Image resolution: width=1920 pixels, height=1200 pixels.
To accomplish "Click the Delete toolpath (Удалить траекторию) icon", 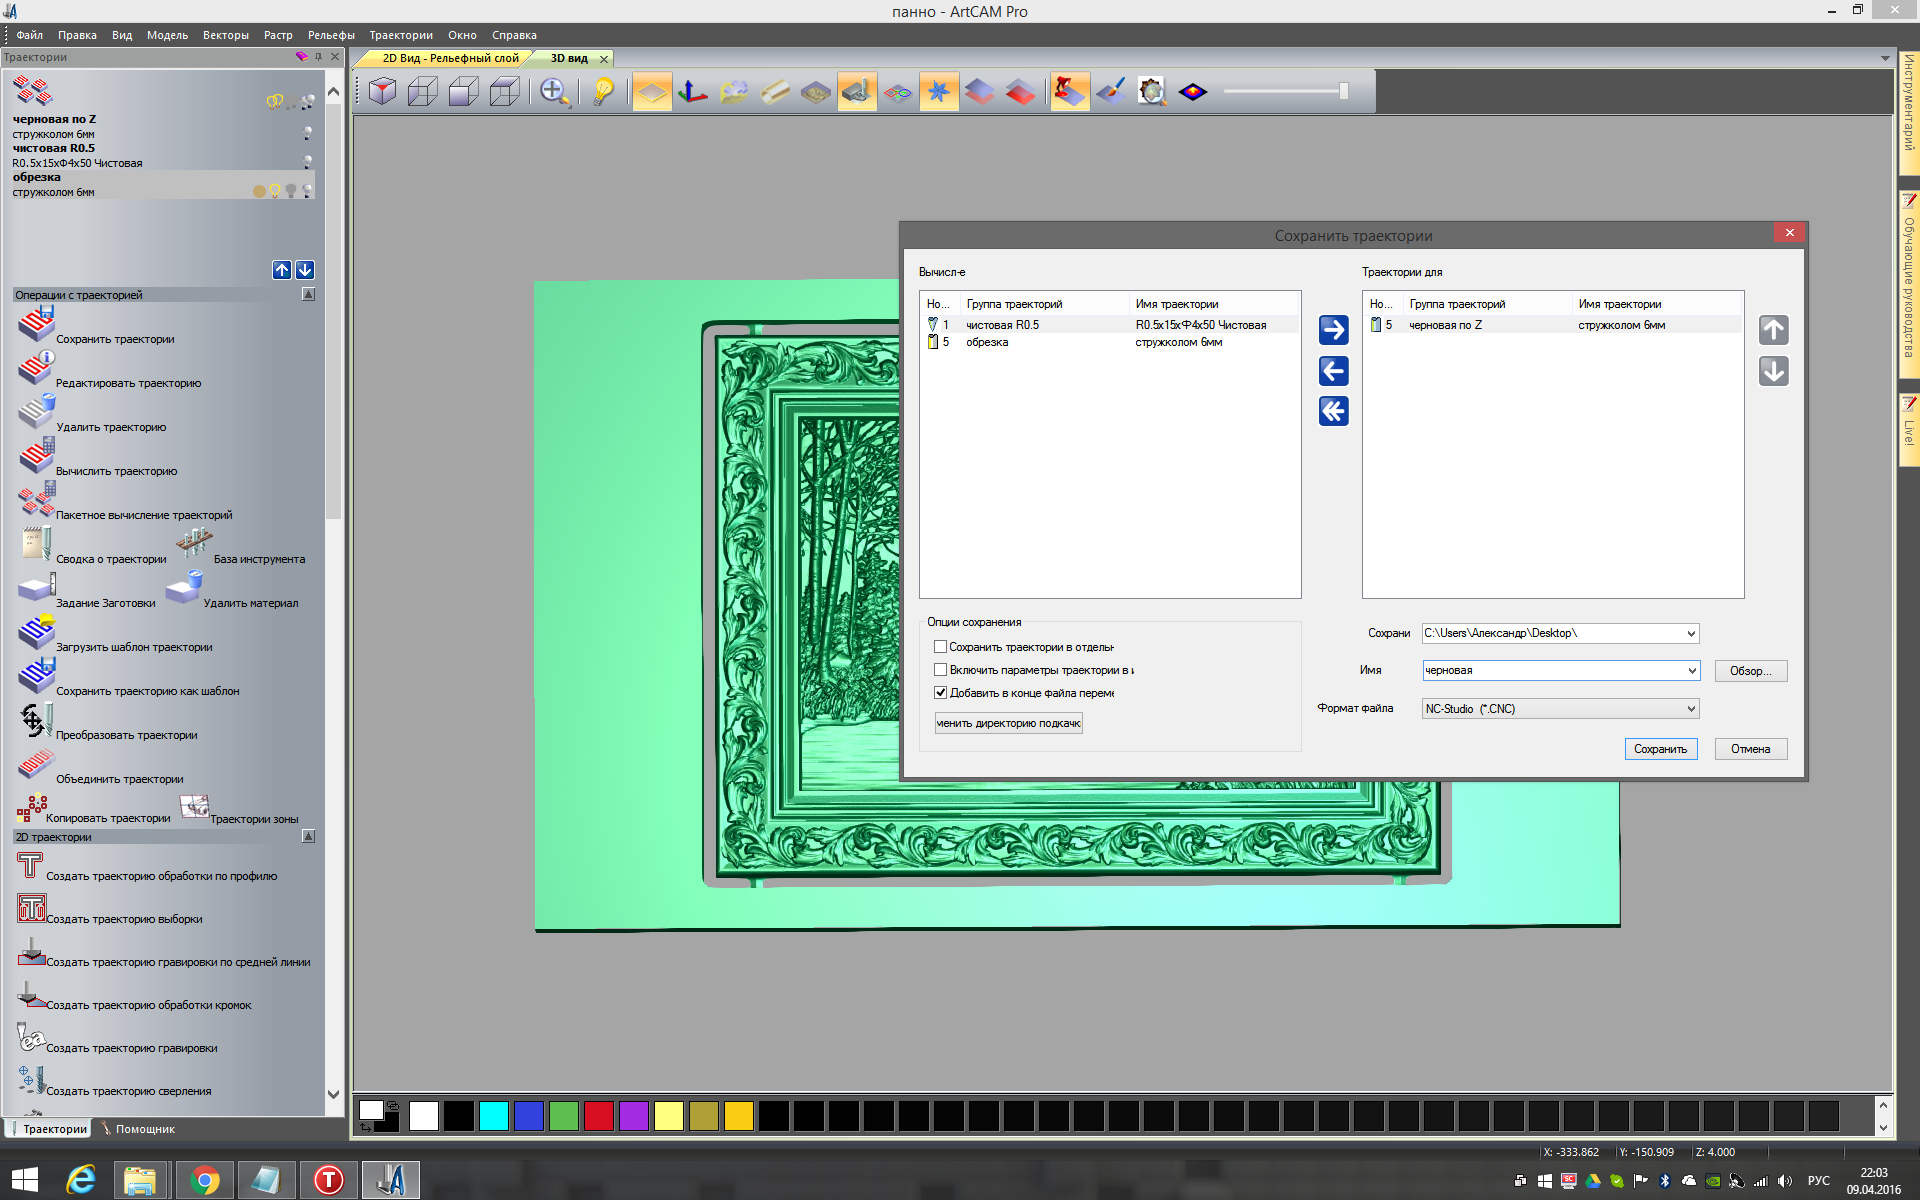I will [36, 413].
